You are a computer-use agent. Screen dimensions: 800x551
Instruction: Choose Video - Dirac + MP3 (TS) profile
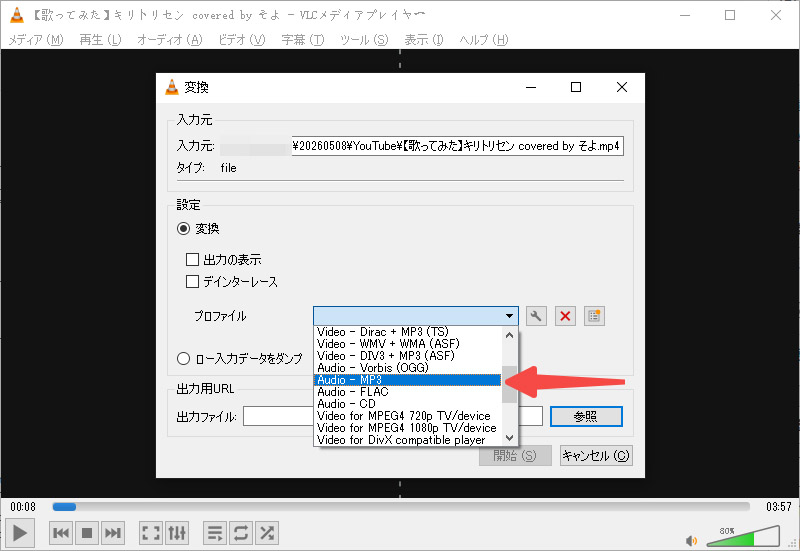[x=407, y=332]
